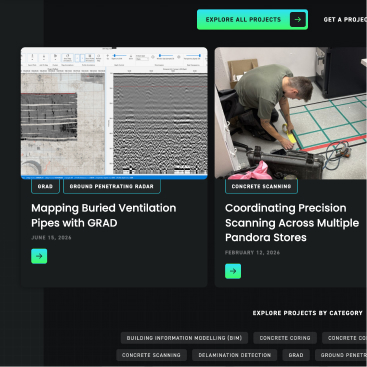Viewport: 367px width, 367px height.
Task: Filter by Concrete Coring category
Action: coord(285,338)
